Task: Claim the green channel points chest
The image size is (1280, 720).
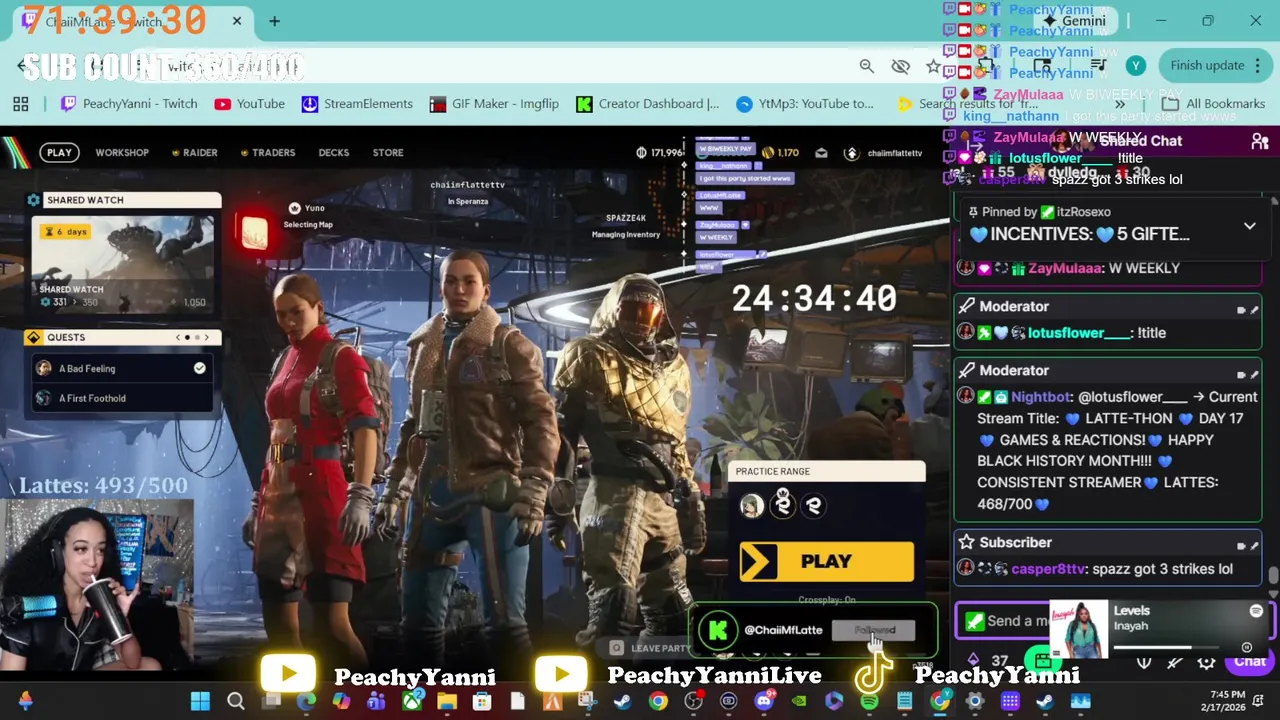Action: 1042,660
